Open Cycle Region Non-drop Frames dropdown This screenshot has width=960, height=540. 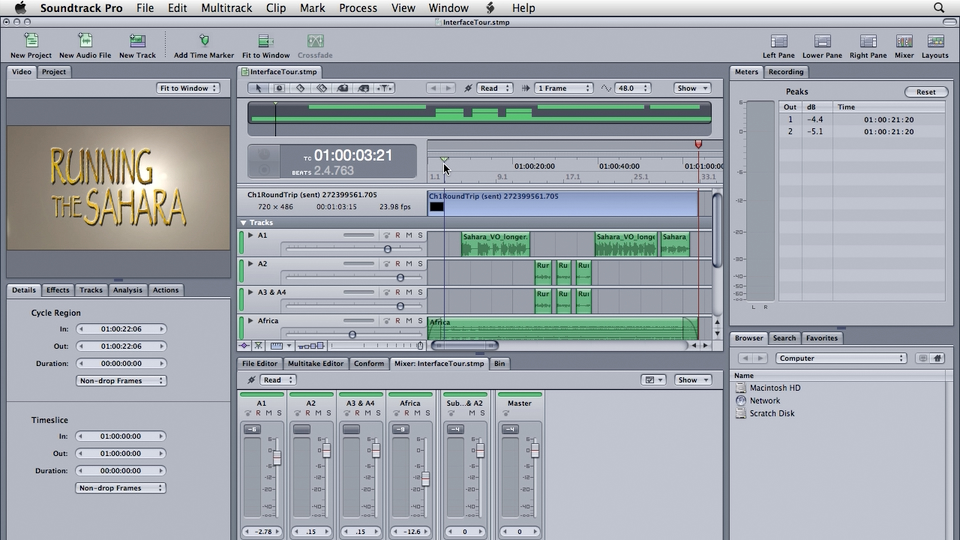[121, 381]
